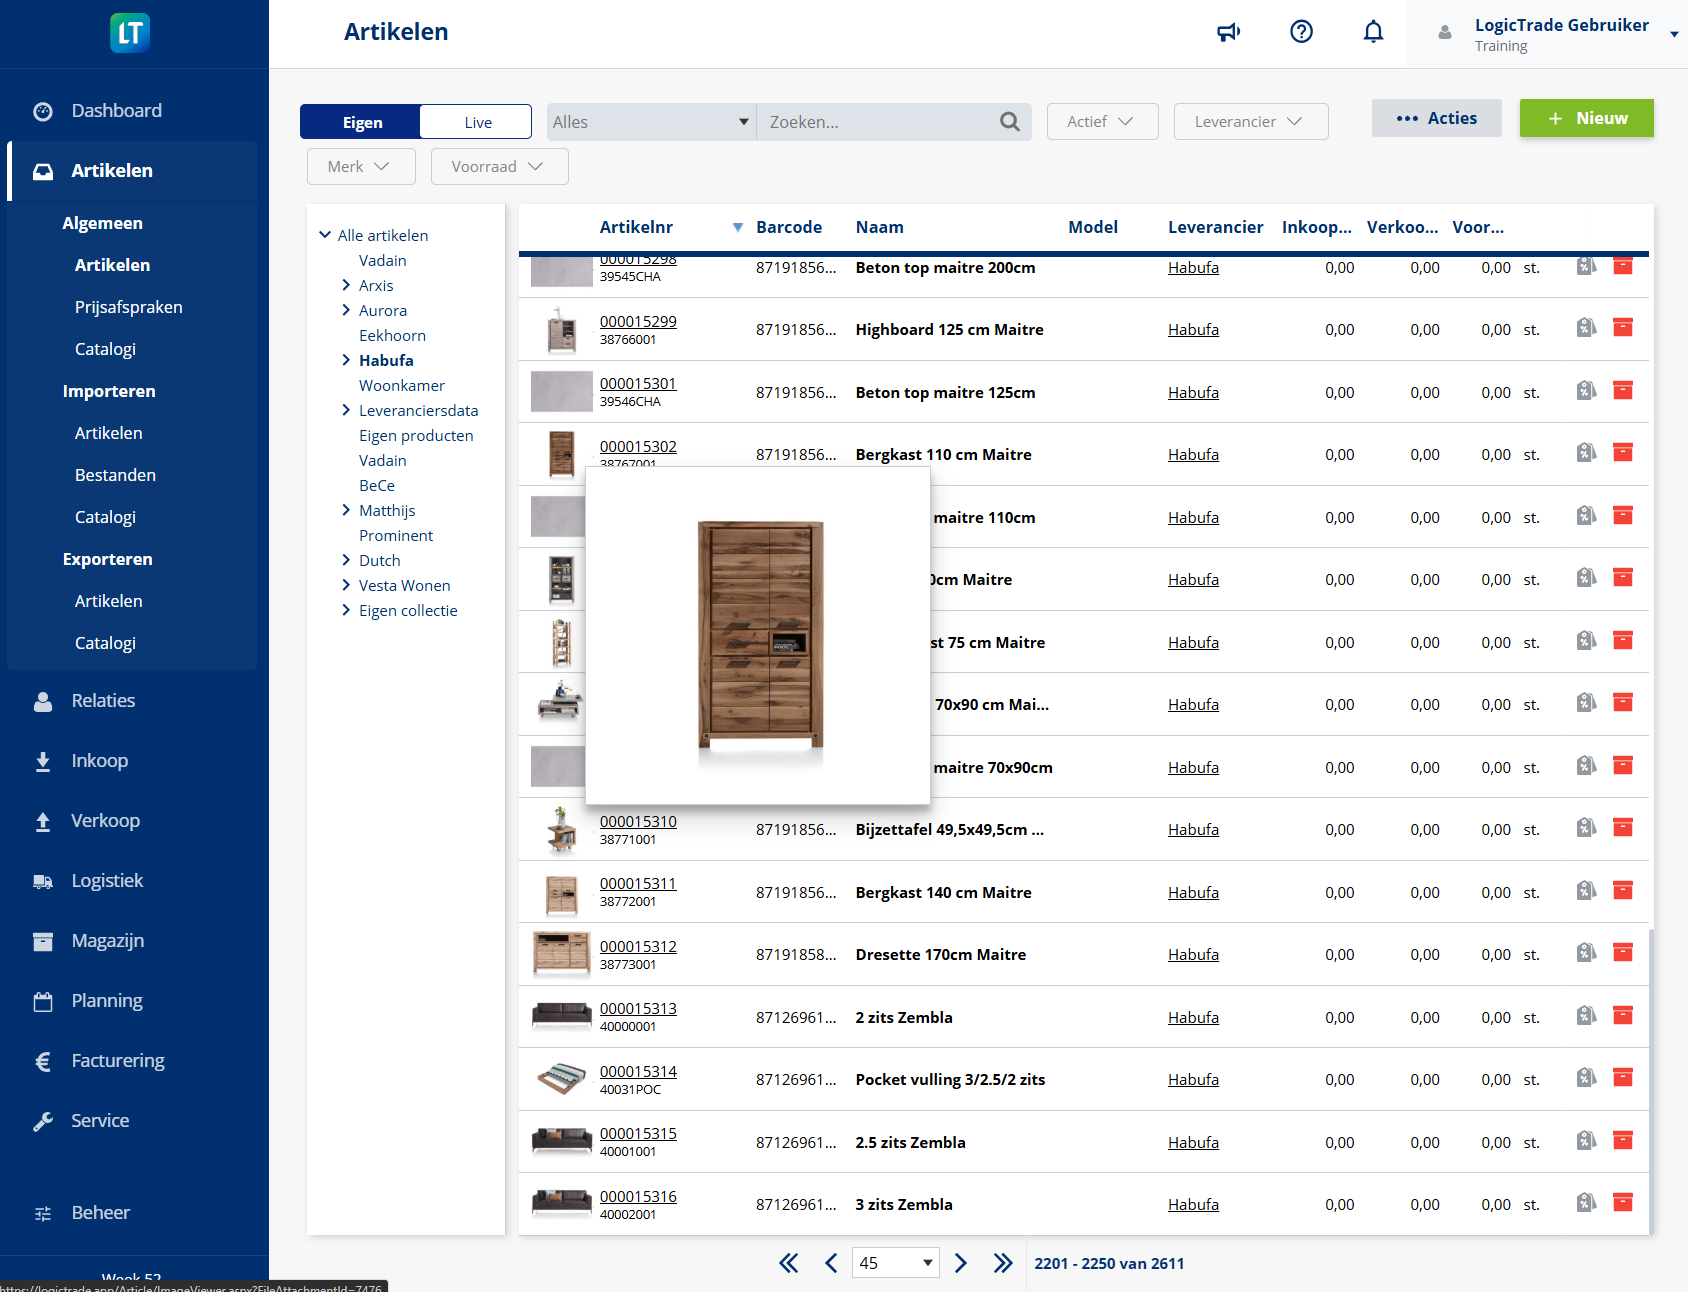Switch to the Live view
The width and height of the screenshot is (1688, 1292).
(x=475, y=121)
